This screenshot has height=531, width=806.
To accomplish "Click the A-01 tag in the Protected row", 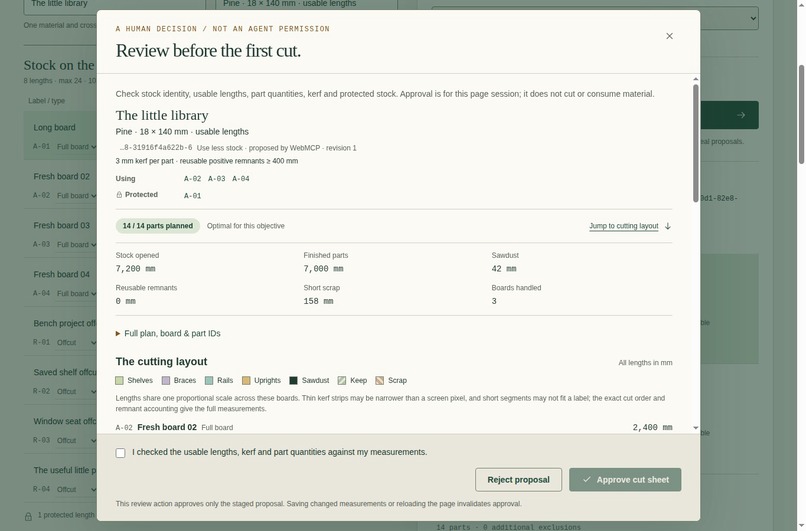I will 193,196.
